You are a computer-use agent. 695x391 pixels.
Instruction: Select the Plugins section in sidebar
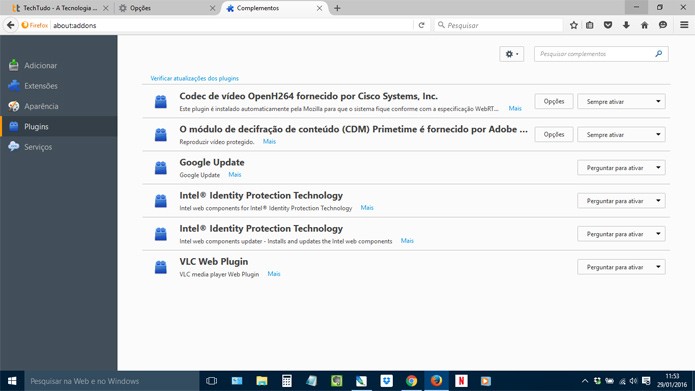(x=59, y=127)
